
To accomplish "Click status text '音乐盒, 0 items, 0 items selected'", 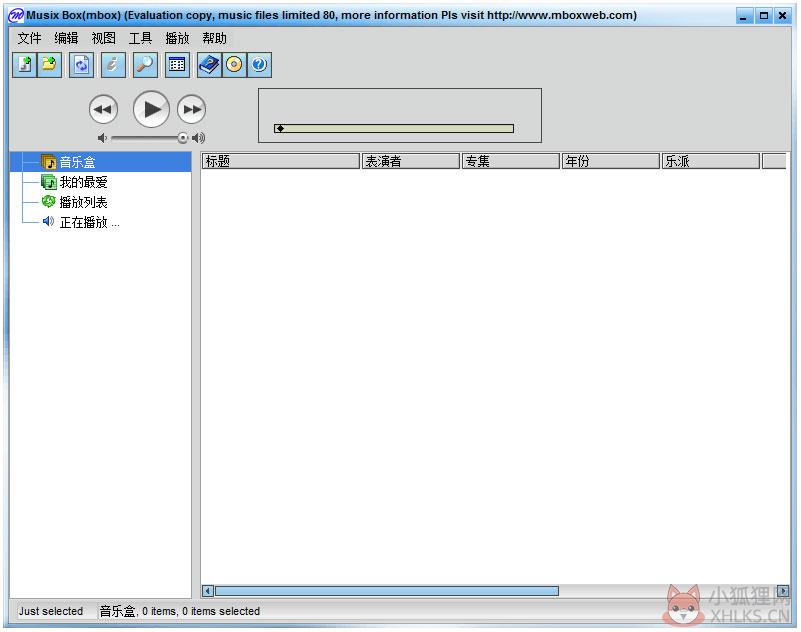I will [179, 611].
